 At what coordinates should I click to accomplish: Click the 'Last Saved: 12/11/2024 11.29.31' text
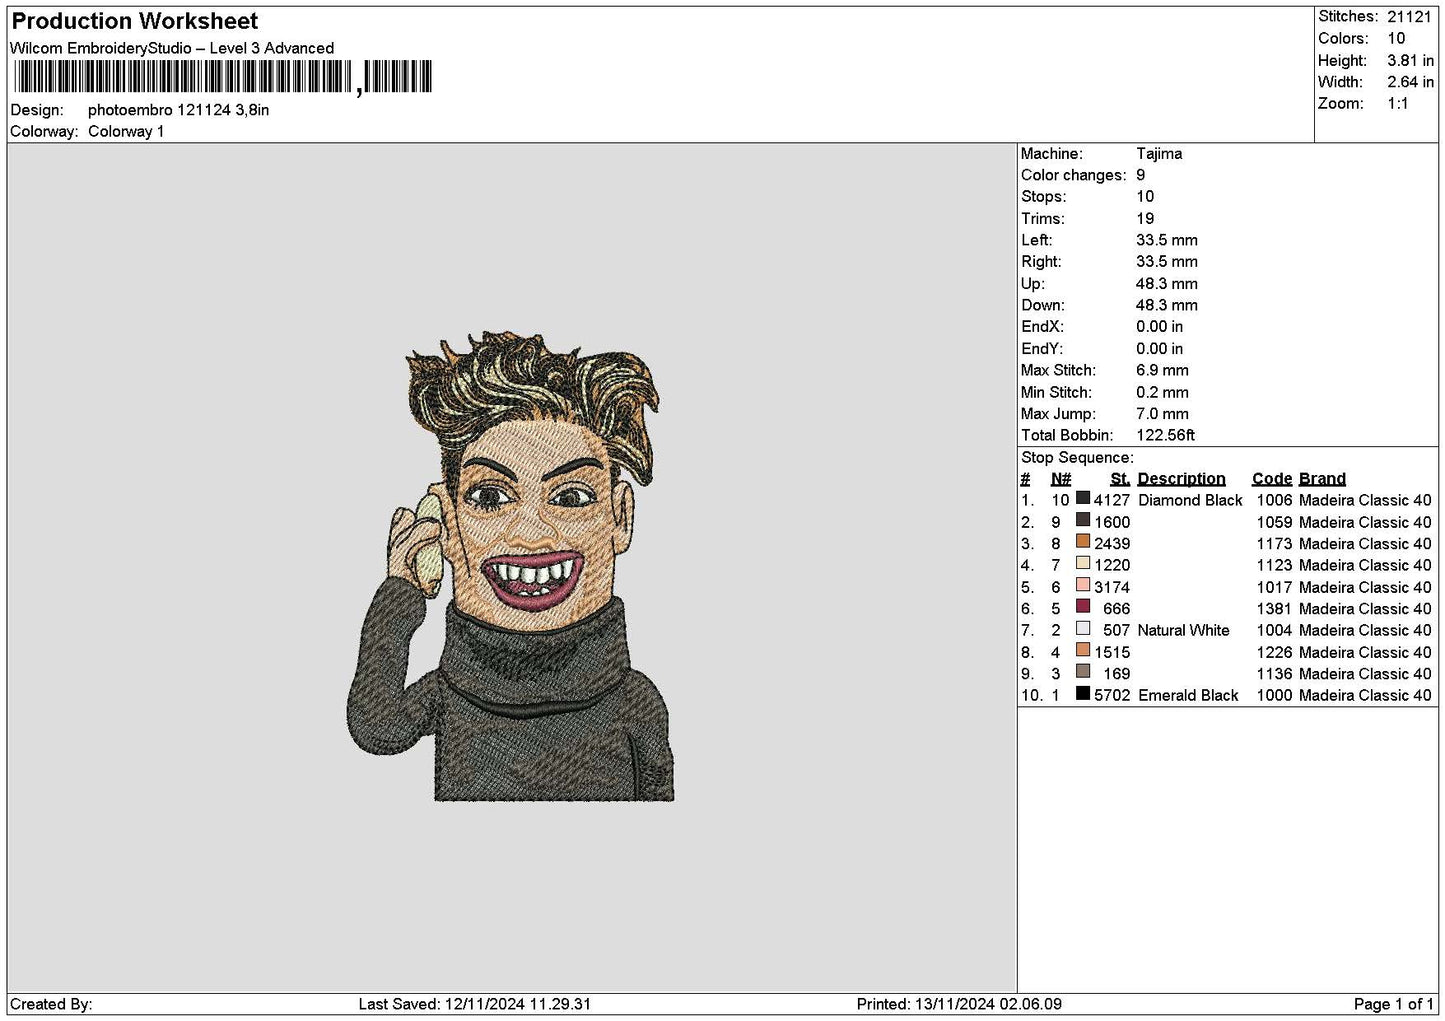click(x=475, y=1004)
